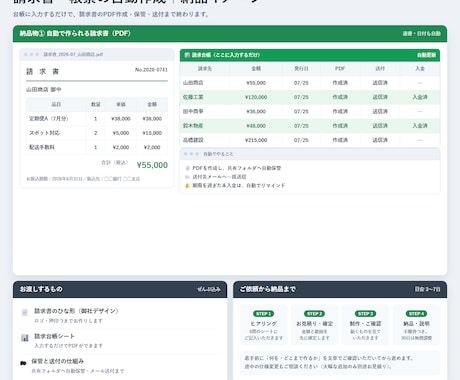Click the ¥48,000 amount for 鈴木物産
The height and width of the screenshot is (380, 460).
pos(256,126)
